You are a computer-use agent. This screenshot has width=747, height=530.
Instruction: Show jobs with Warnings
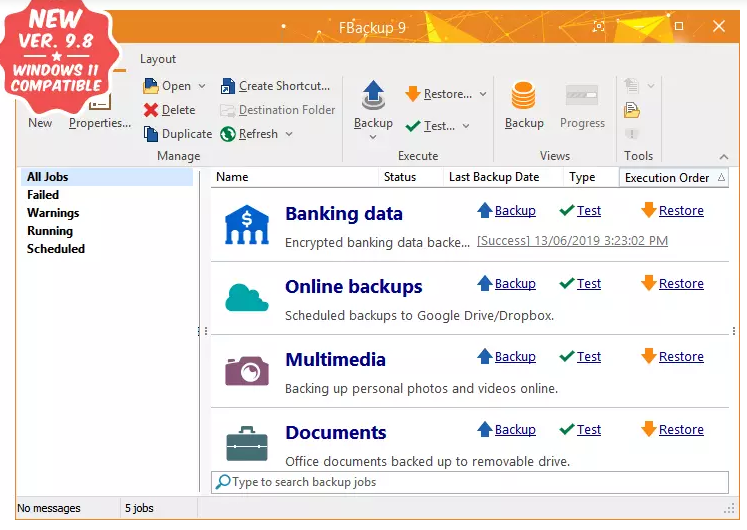(53, 213)
